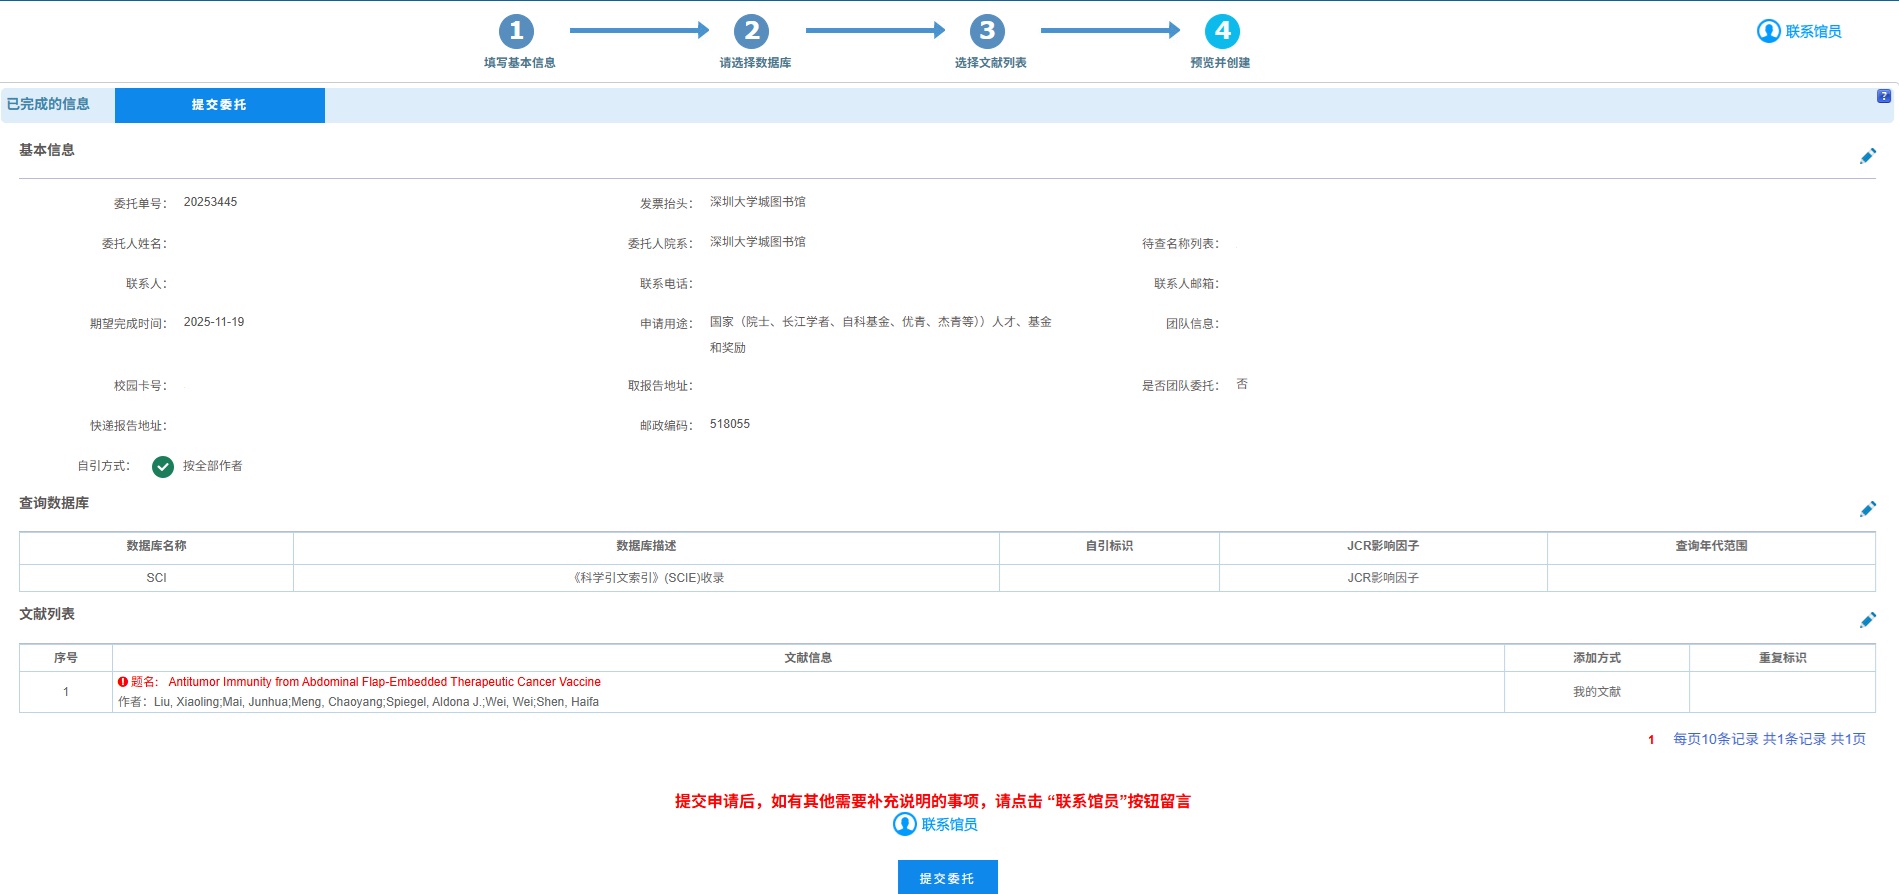
Task: Click the 填写基本信息 step label
Action: click(519, 63)
